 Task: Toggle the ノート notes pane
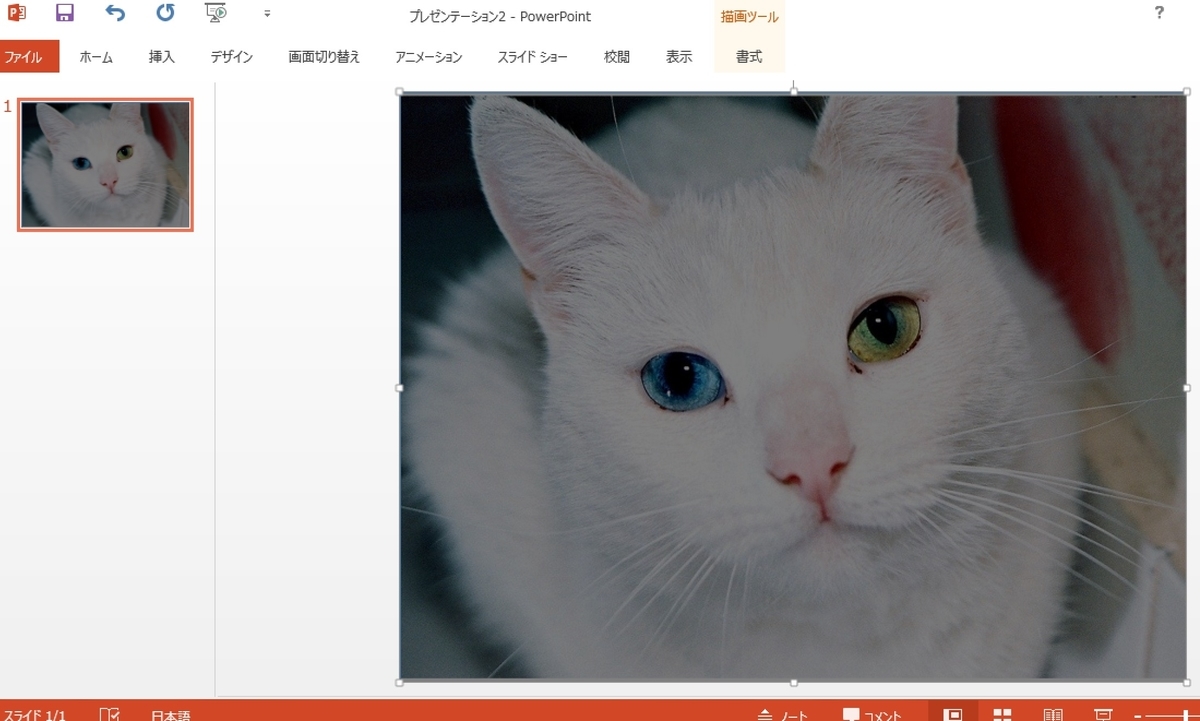coord(783,715)
